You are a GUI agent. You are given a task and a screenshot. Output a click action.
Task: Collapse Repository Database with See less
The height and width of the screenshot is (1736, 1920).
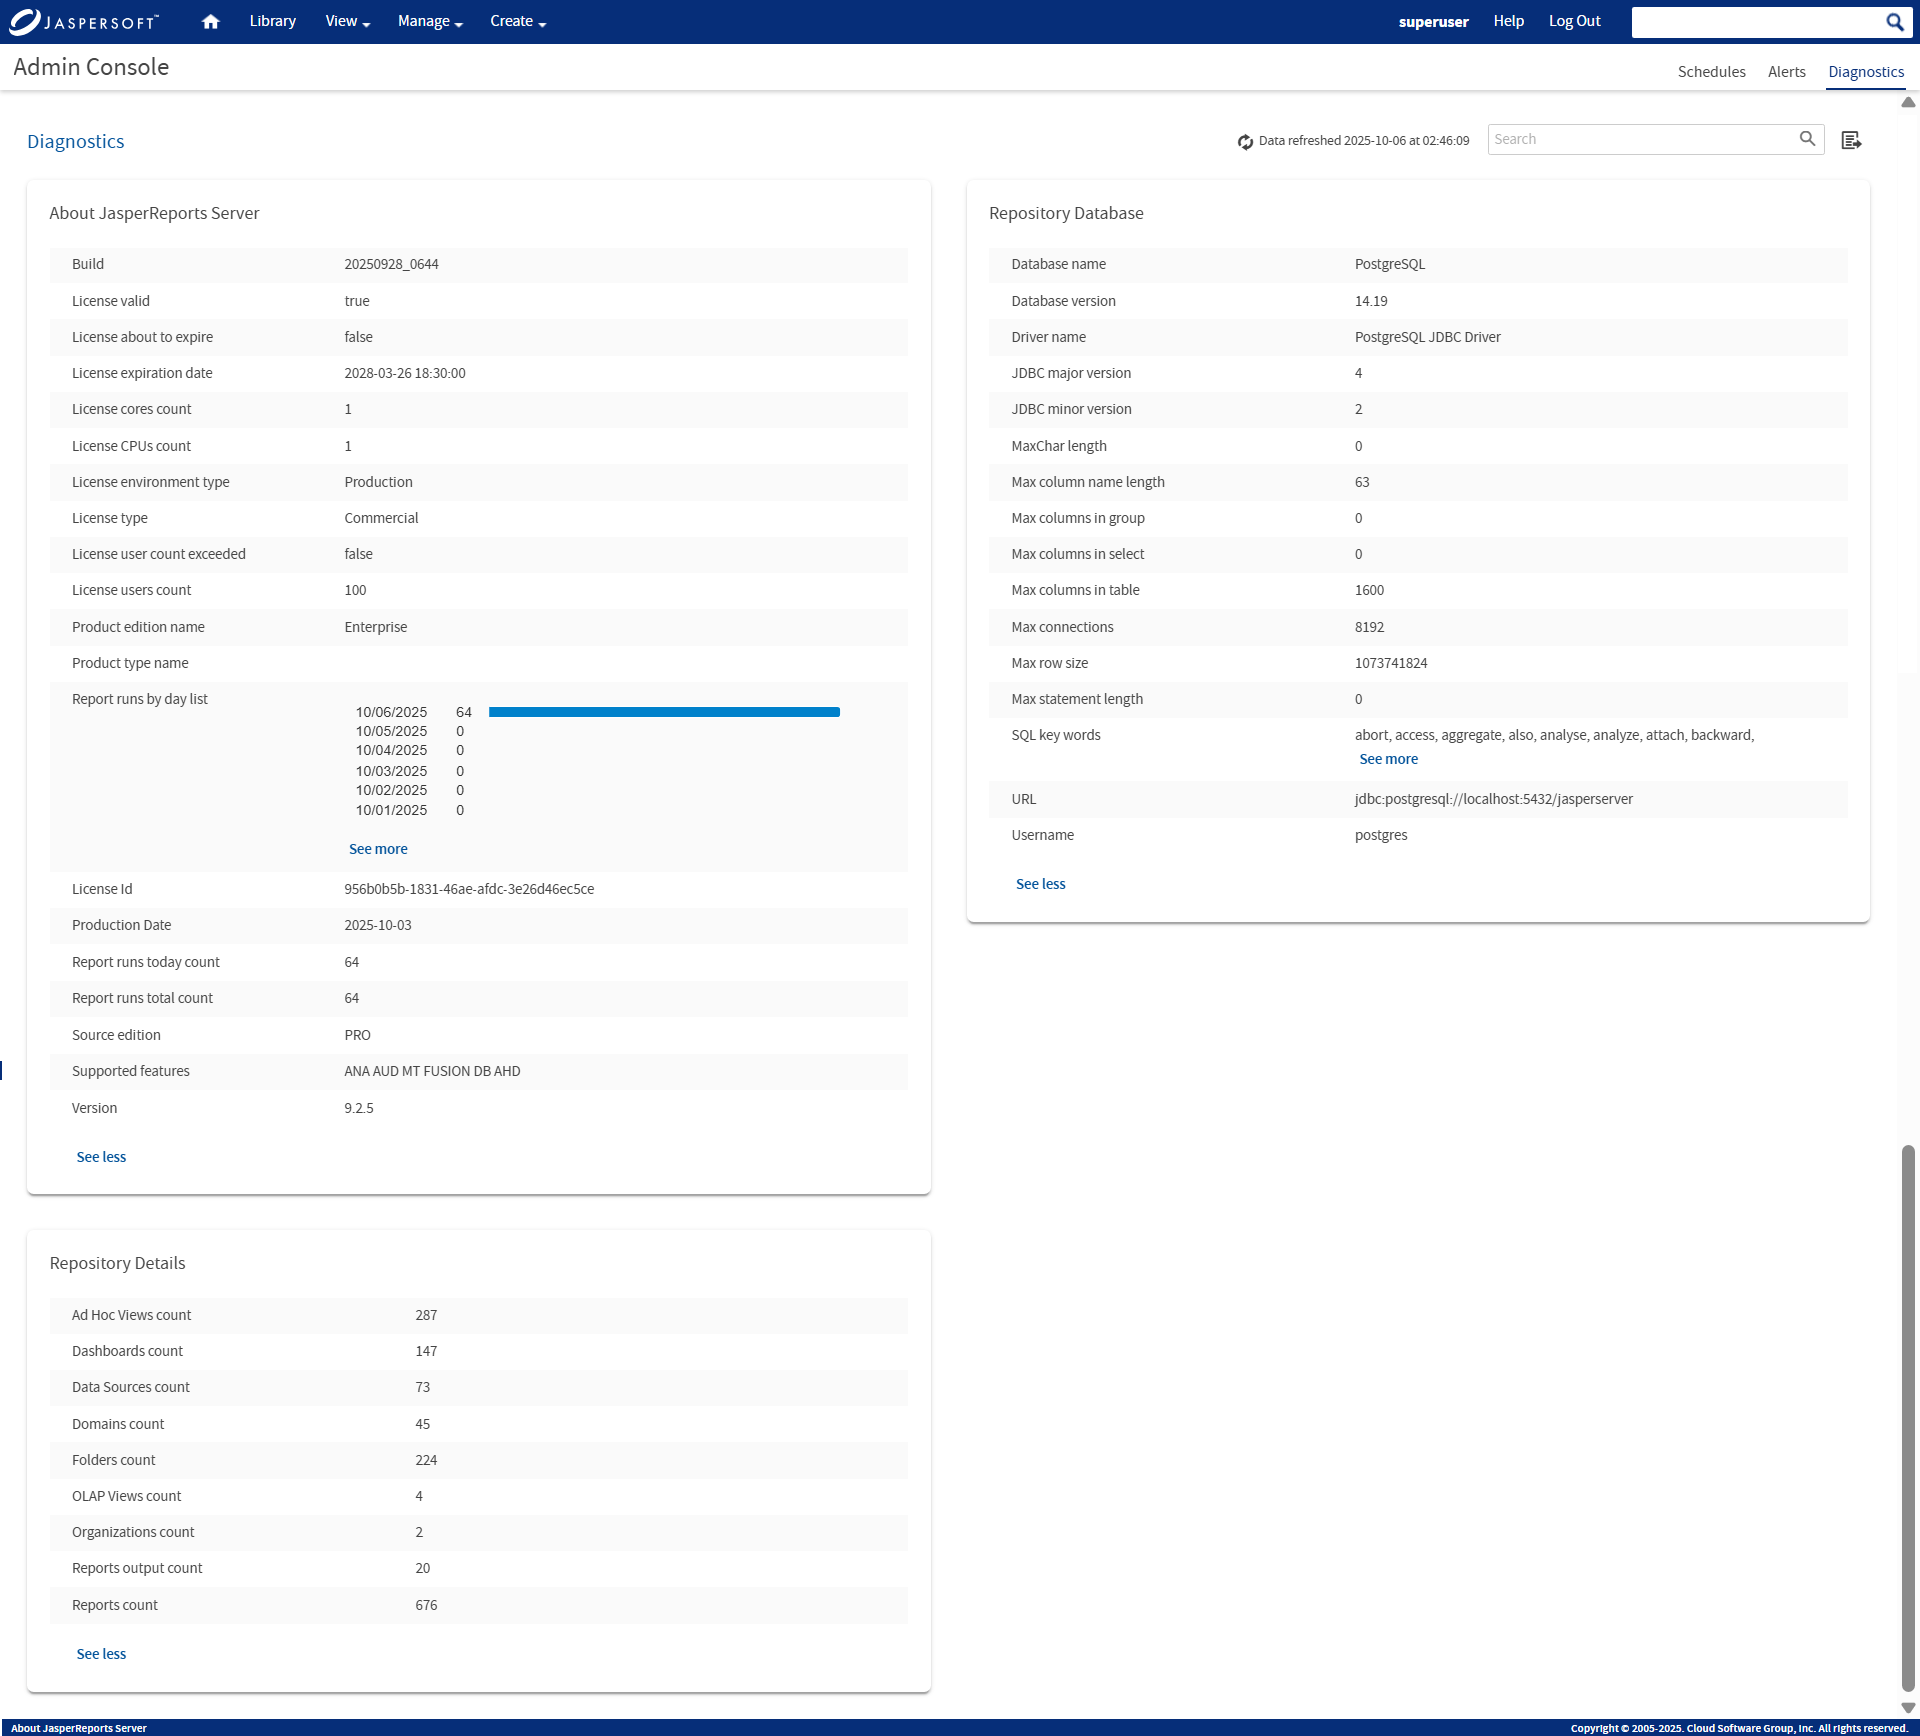point(1040,884)
